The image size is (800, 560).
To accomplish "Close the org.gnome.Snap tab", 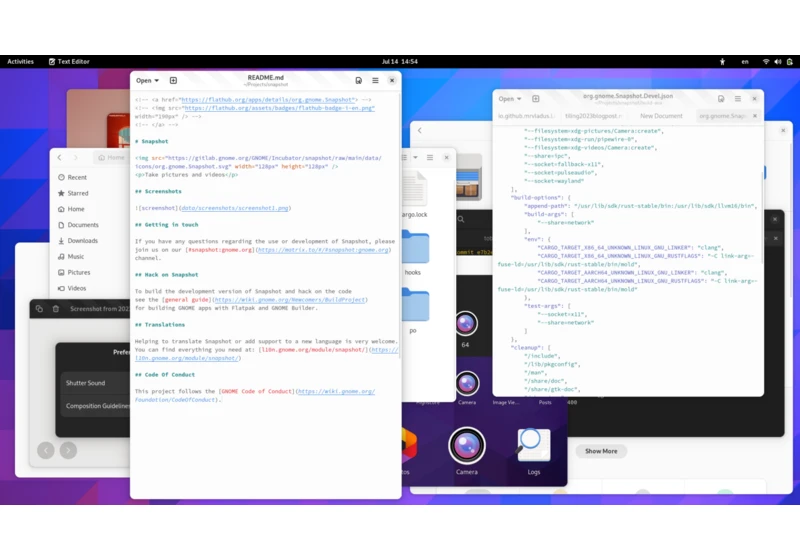I will pos(755,116).
